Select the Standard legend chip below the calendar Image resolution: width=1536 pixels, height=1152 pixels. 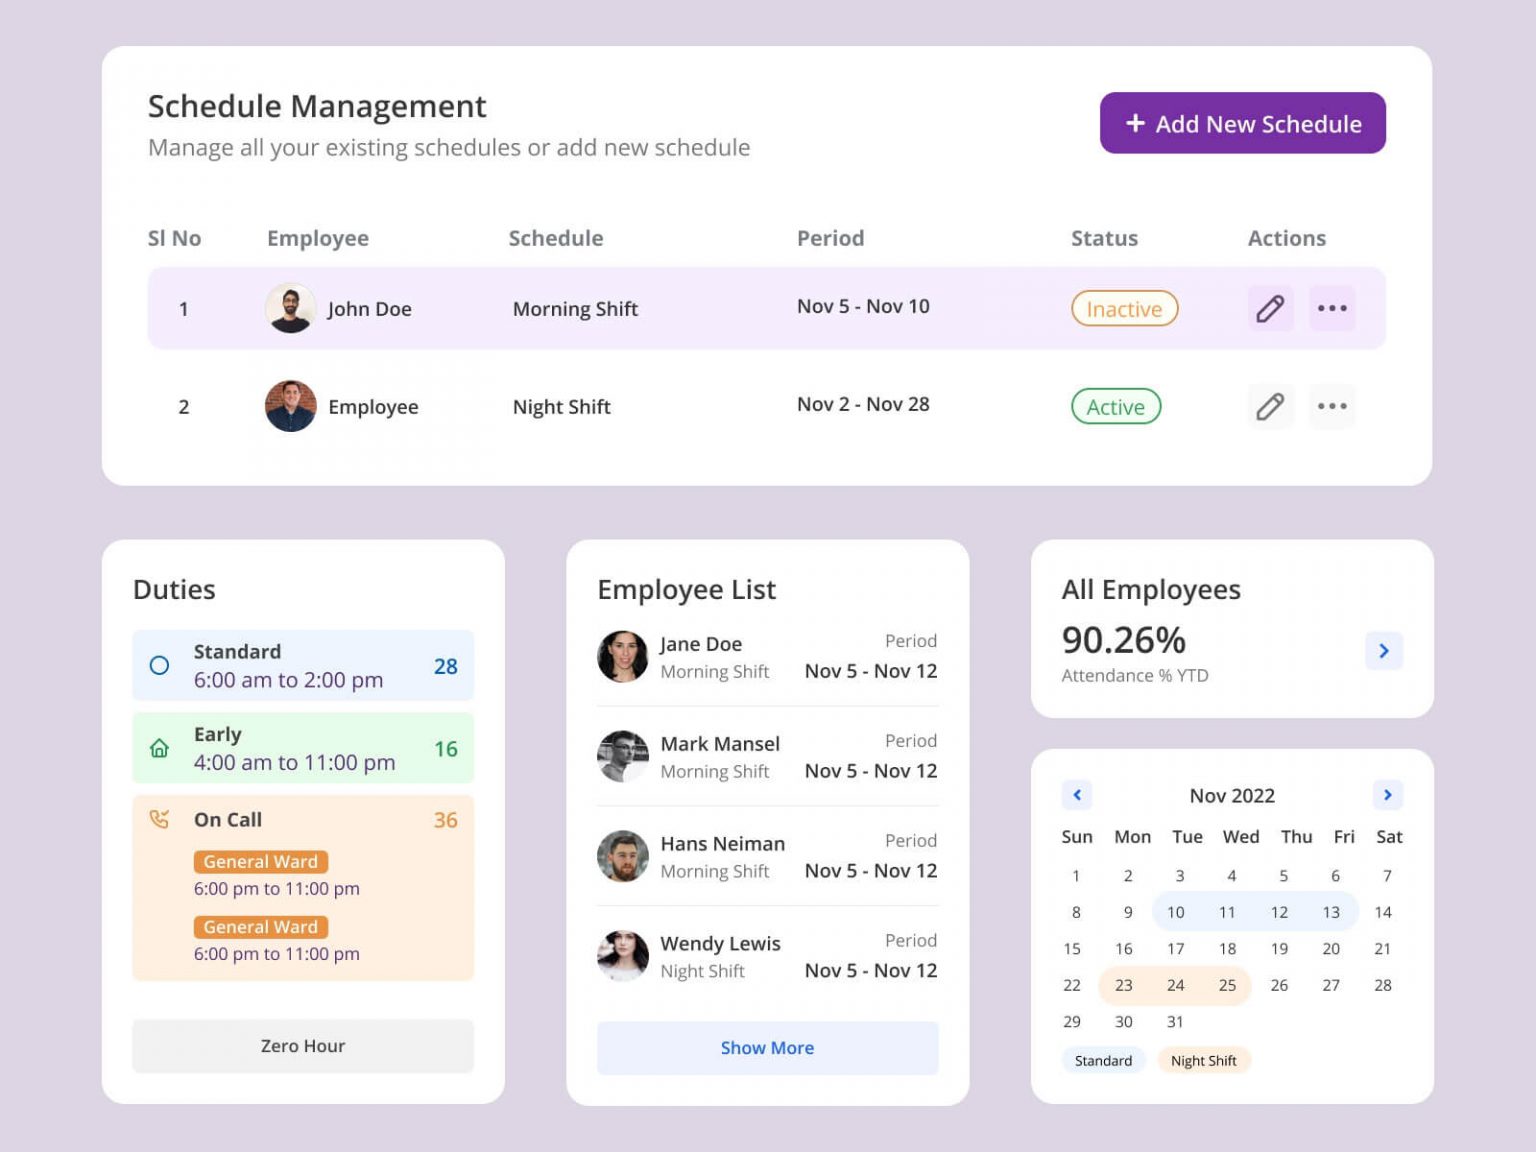pos(1103,1060)
